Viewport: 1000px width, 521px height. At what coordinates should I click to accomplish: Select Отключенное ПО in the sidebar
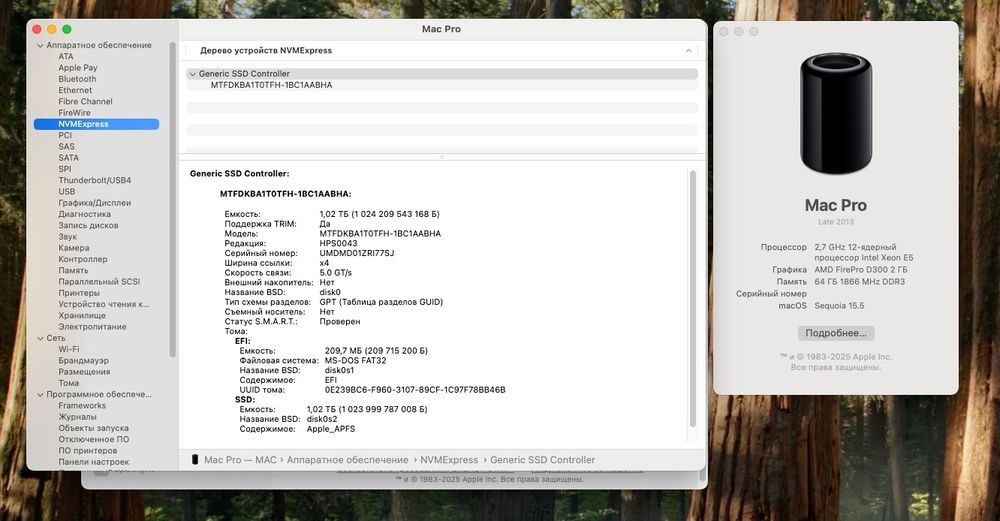point(96,439)
